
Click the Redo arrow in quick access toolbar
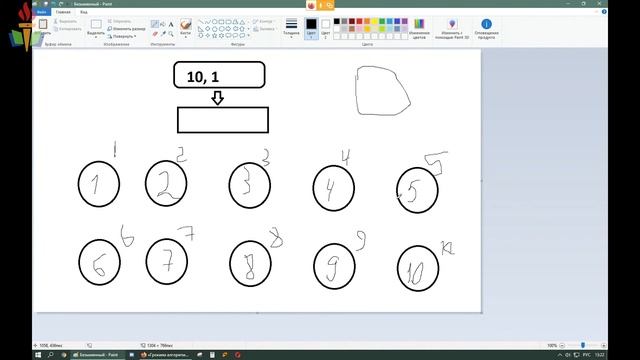(x=61, y=4)
